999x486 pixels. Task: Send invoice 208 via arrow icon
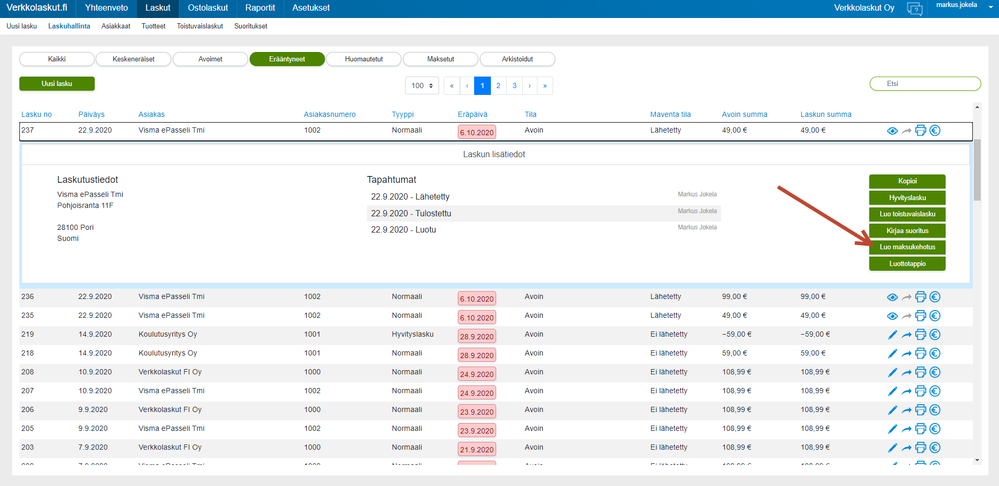click(907, 373)
